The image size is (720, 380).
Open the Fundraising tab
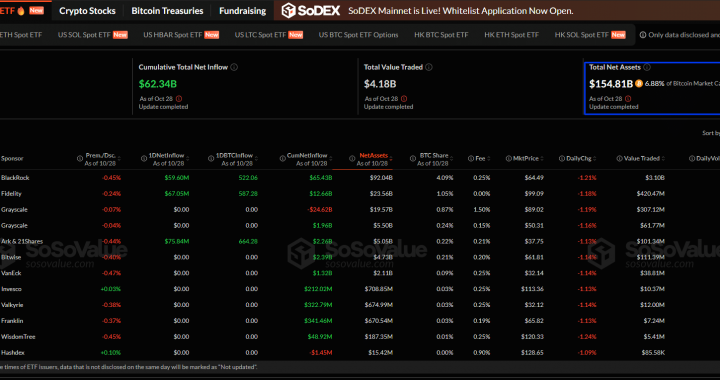(242, 11)
